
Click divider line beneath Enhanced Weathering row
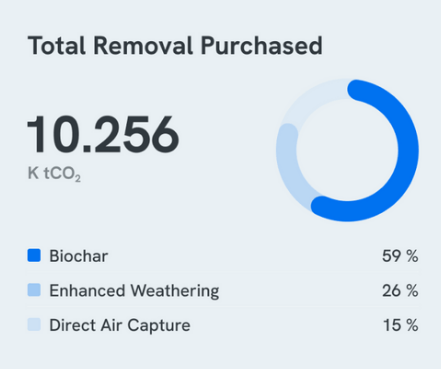coord(223,306)
